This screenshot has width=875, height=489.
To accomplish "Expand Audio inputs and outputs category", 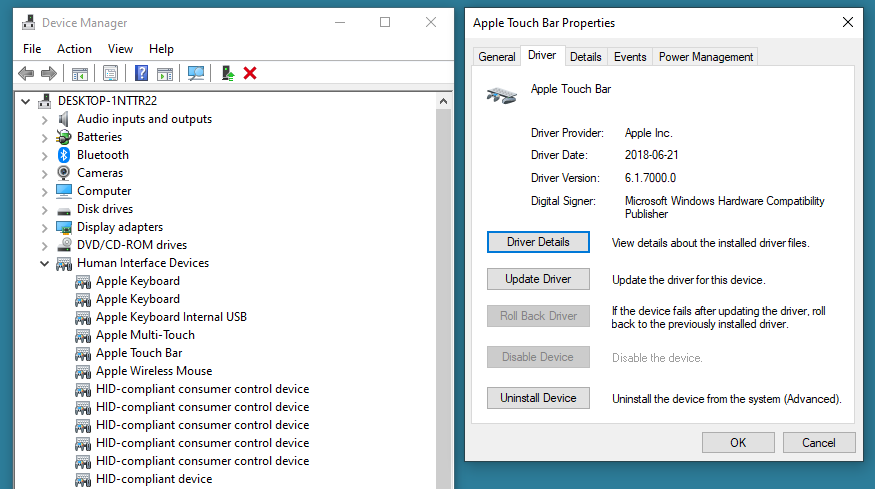I will click(x=45, y=119).
